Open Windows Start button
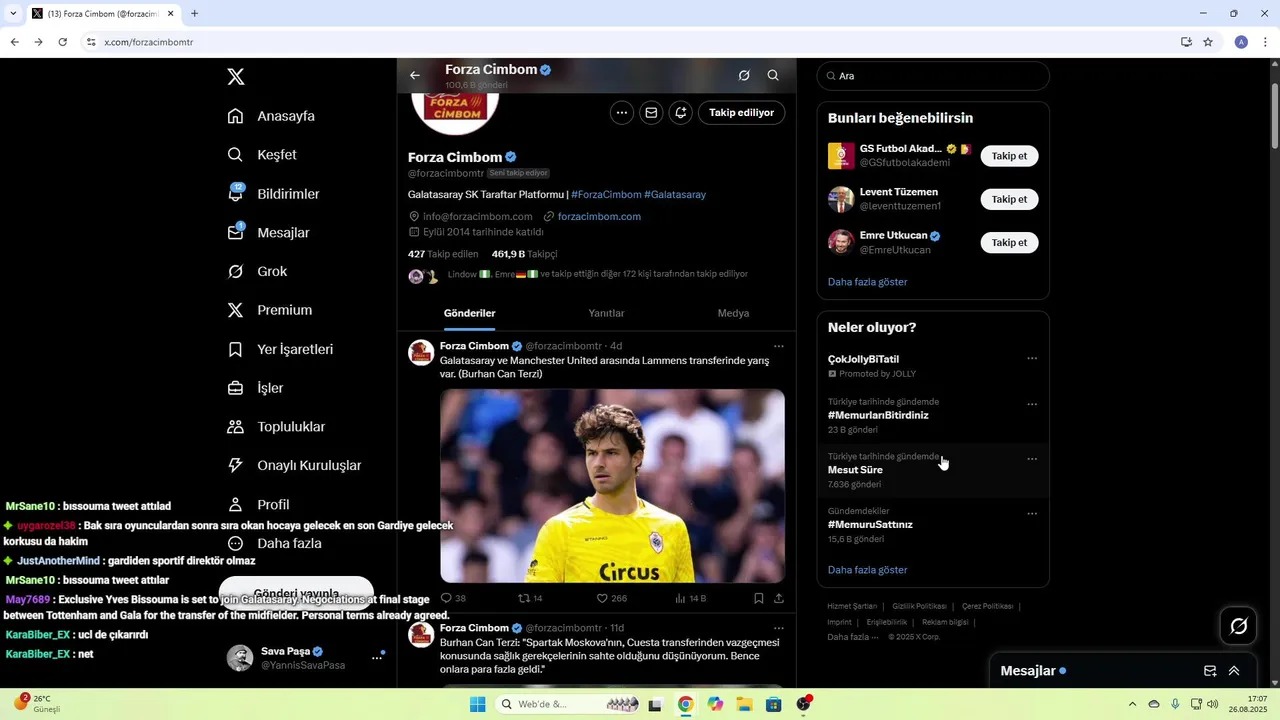 [x=478, y=704]
